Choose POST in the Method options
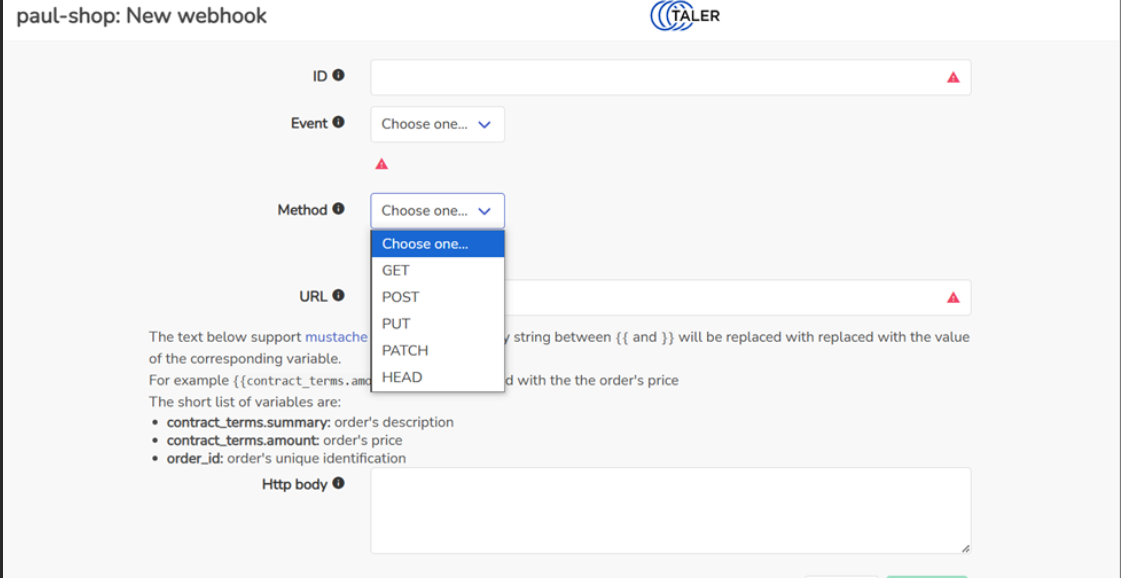This screenshot has height=578, width=1121. coord(400,297)
